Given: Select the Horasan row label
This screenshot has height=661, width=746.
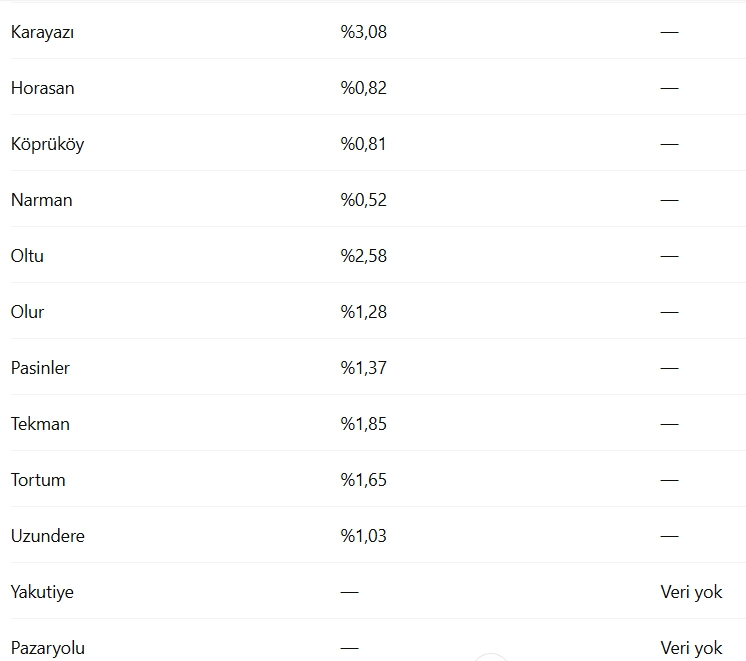Looking at the screenshot, I should click(43, 88).
